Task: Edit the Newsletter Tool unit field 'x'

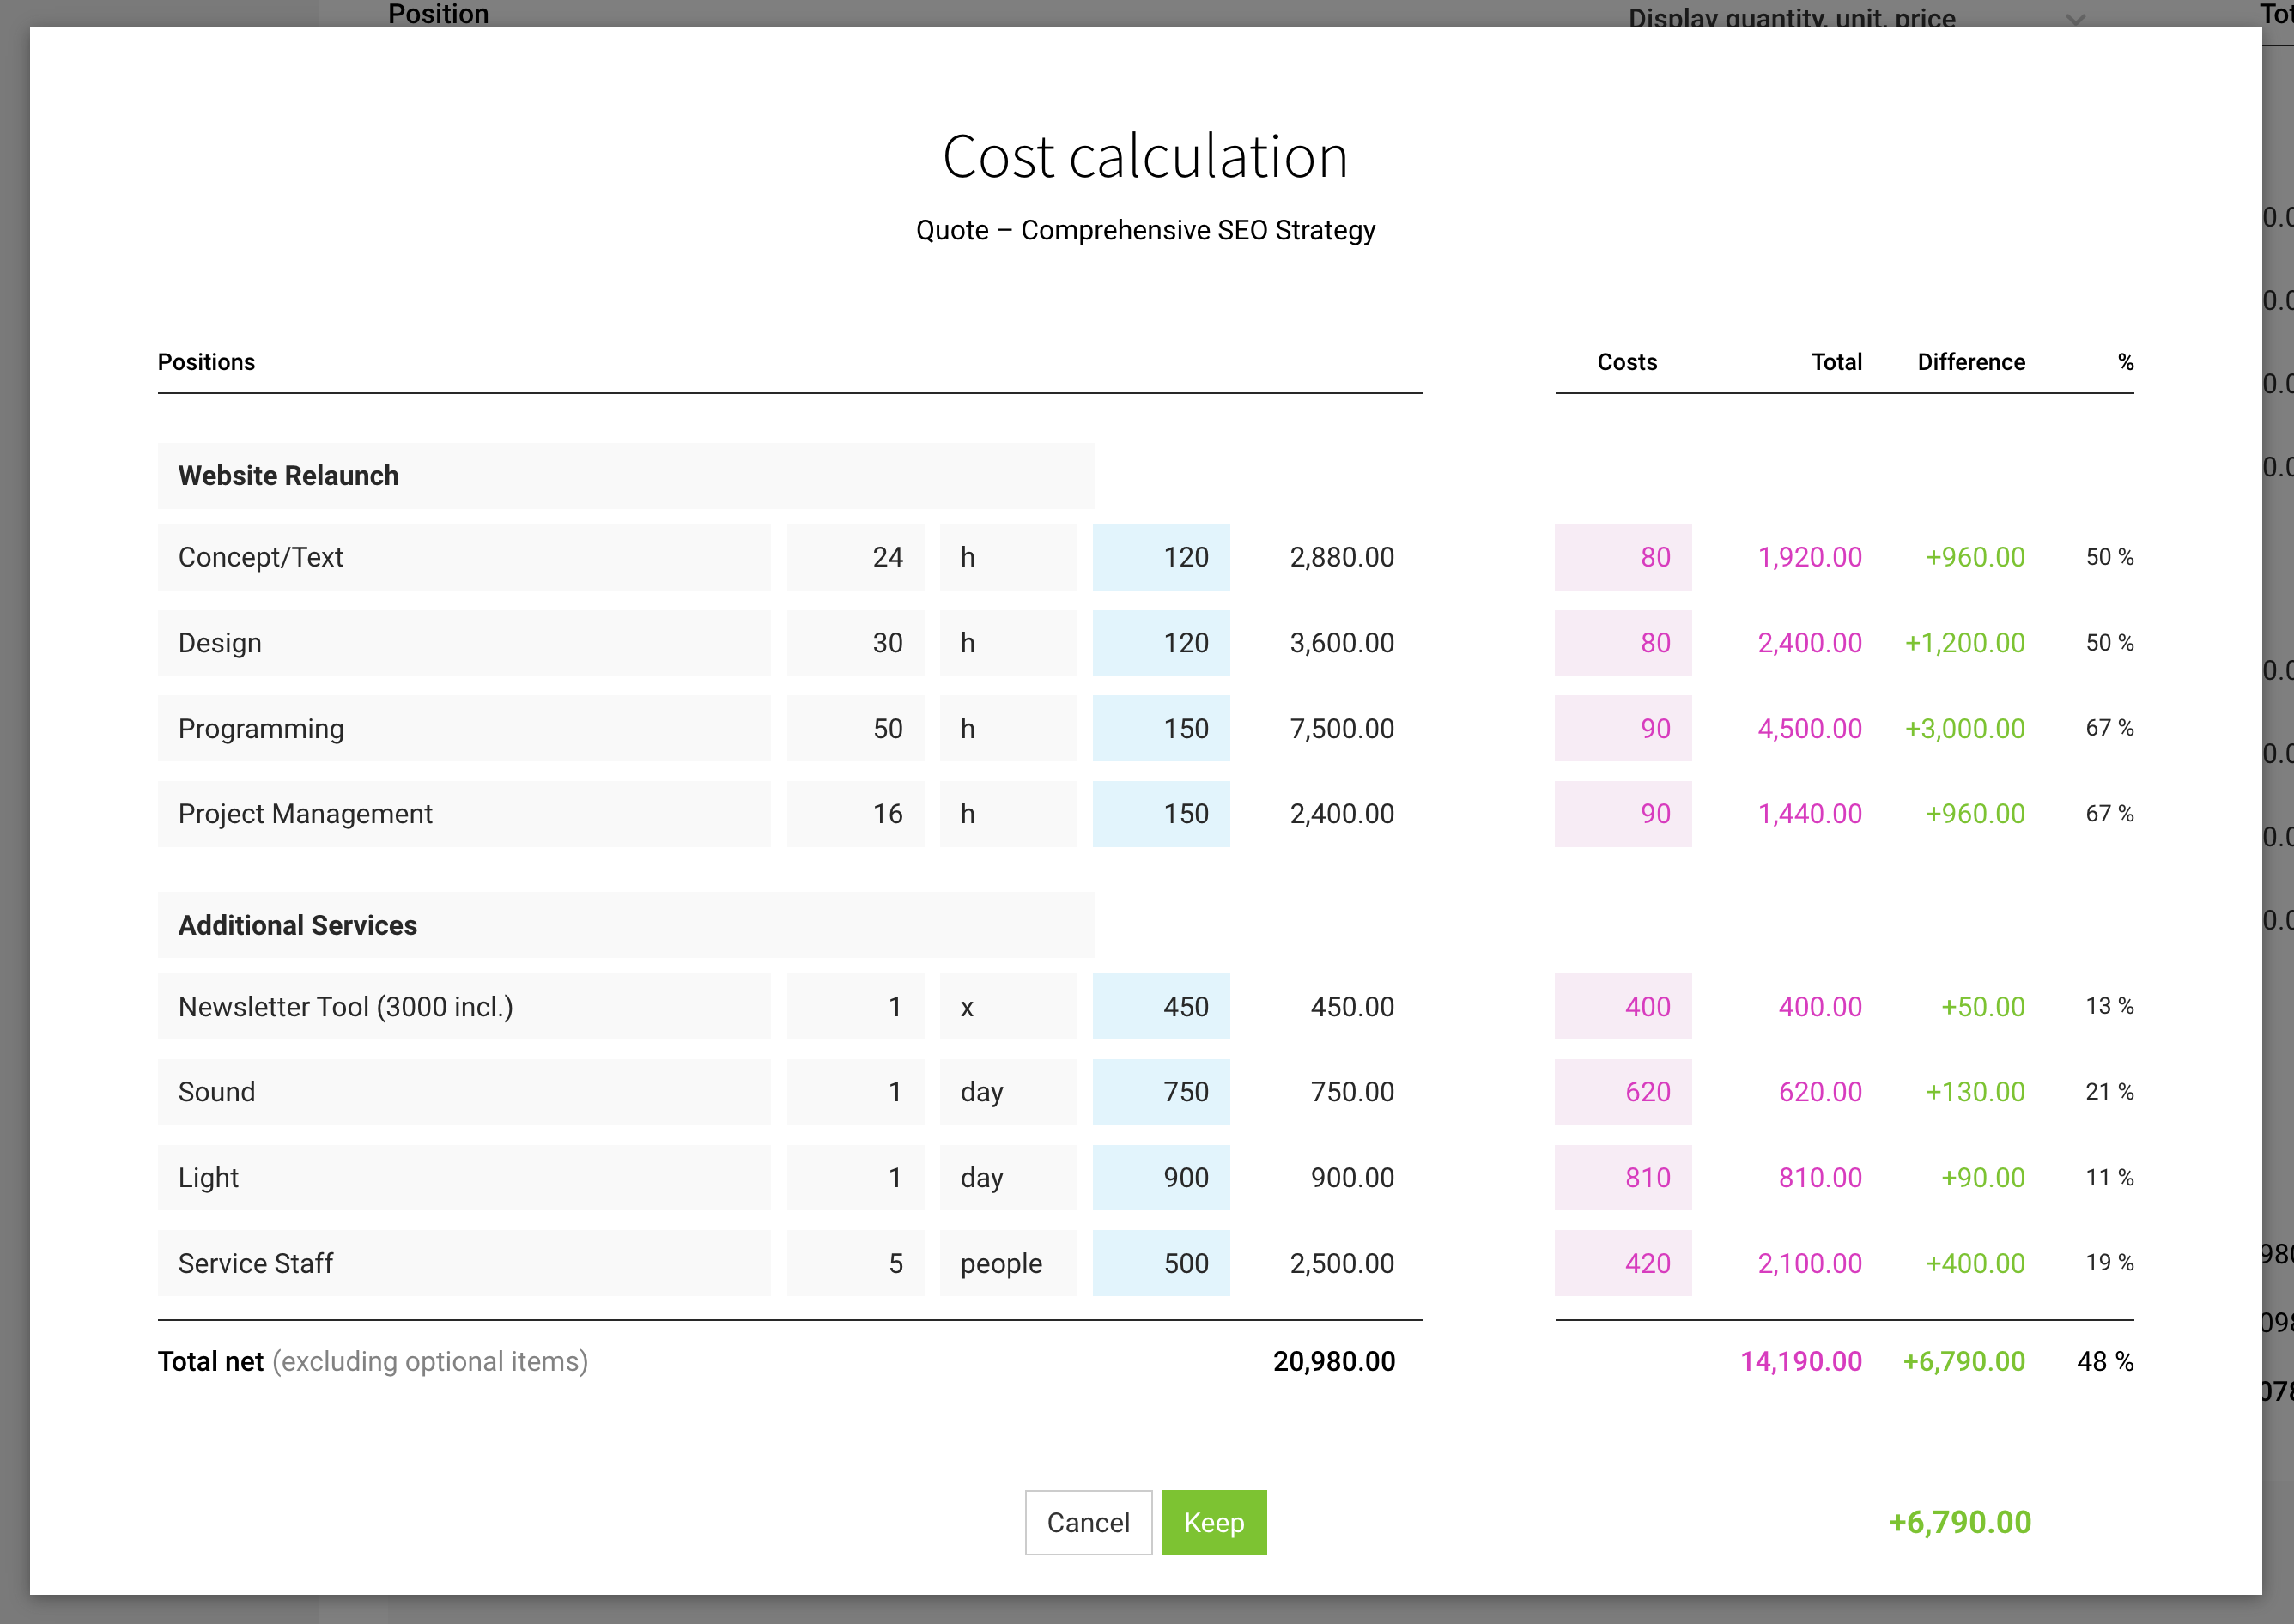Action: [1008, 1006]
